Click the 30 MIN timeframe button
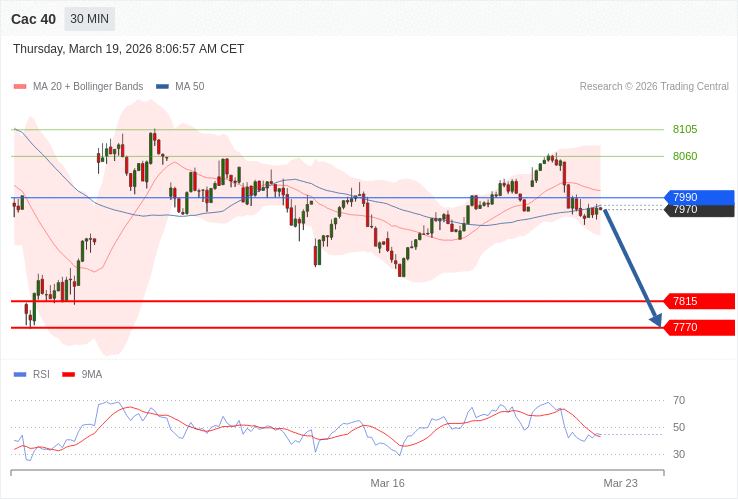 (x=90, y=19)
